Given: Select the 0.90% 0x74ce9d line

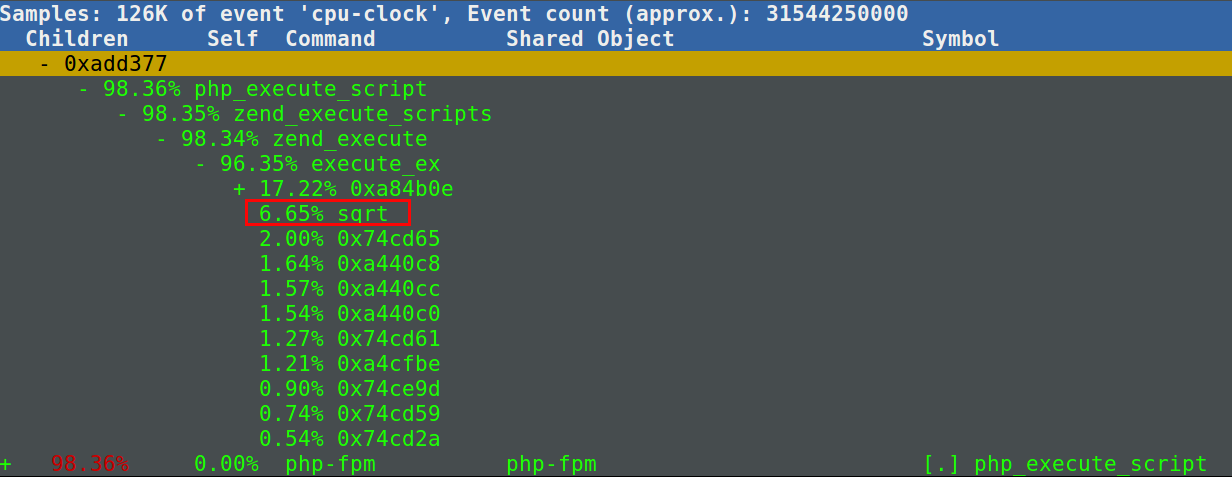Looking at the screenshot, I should [x=349, y=389].
